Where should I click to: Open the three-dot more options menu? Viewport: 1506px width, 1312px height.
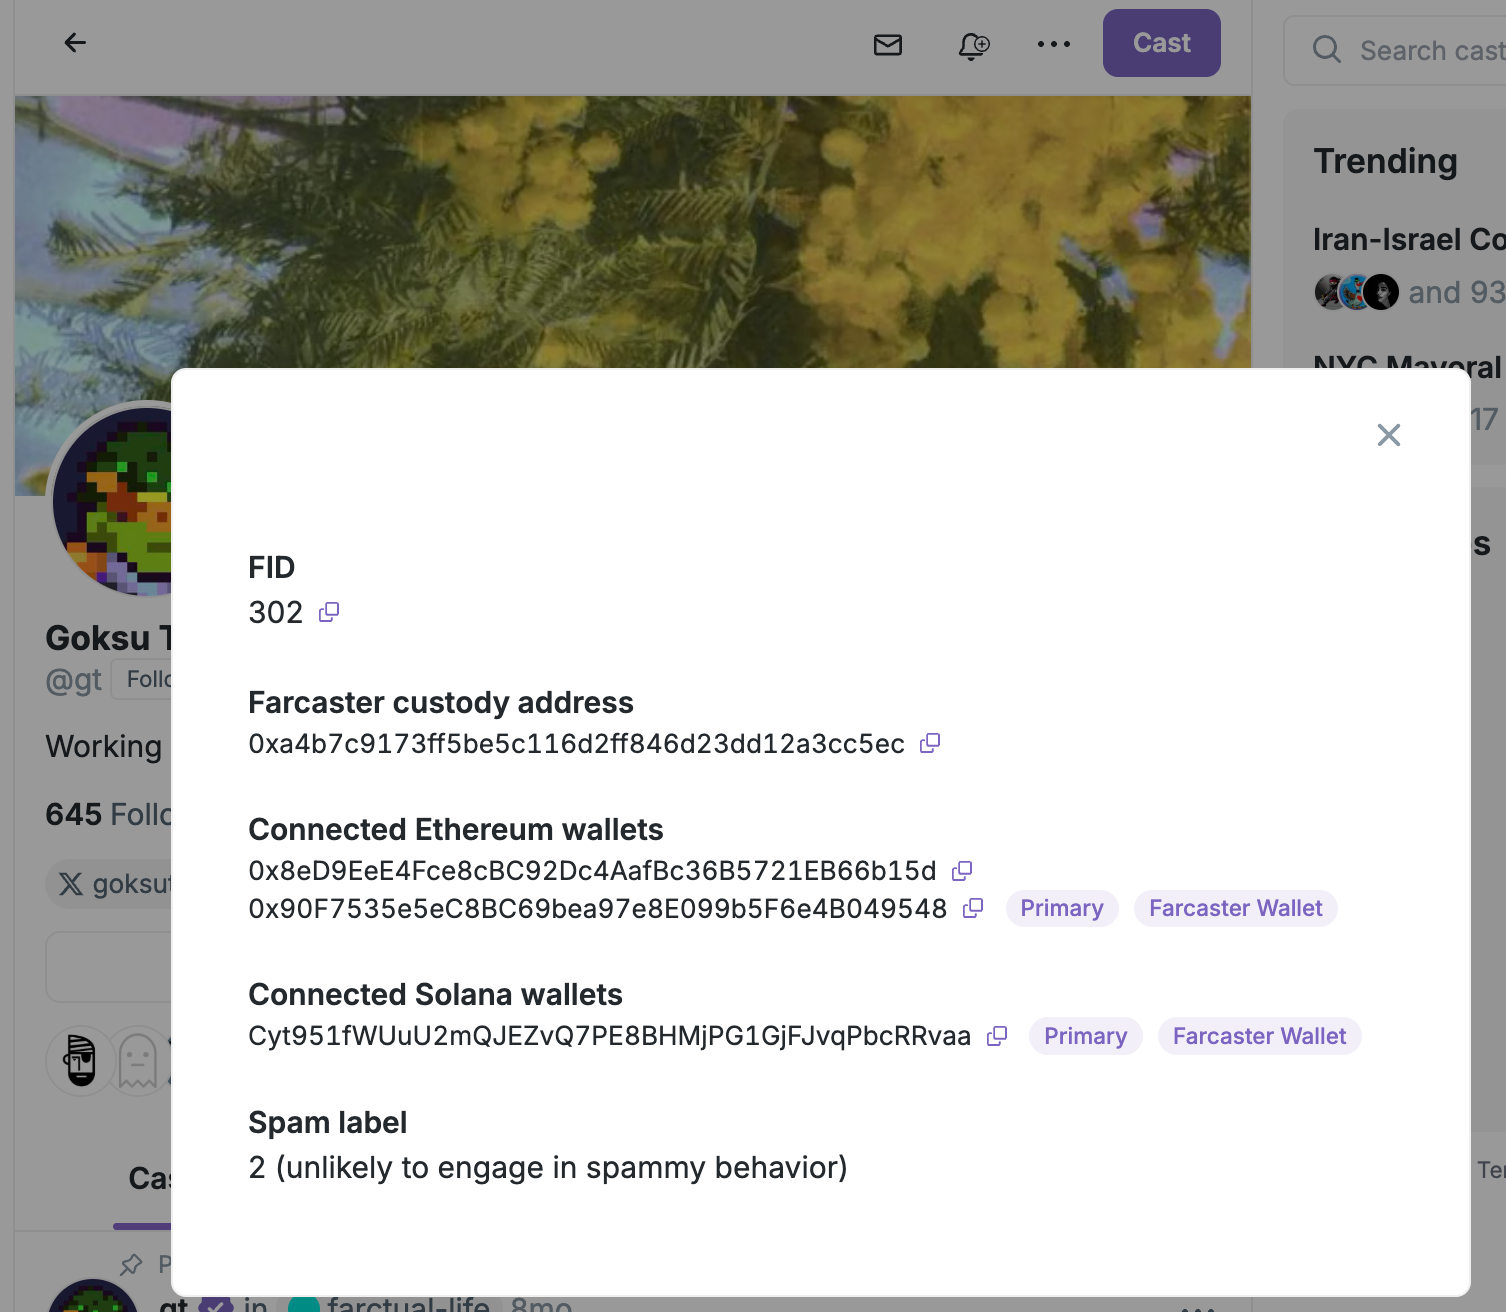click(x=1054, y=44)
